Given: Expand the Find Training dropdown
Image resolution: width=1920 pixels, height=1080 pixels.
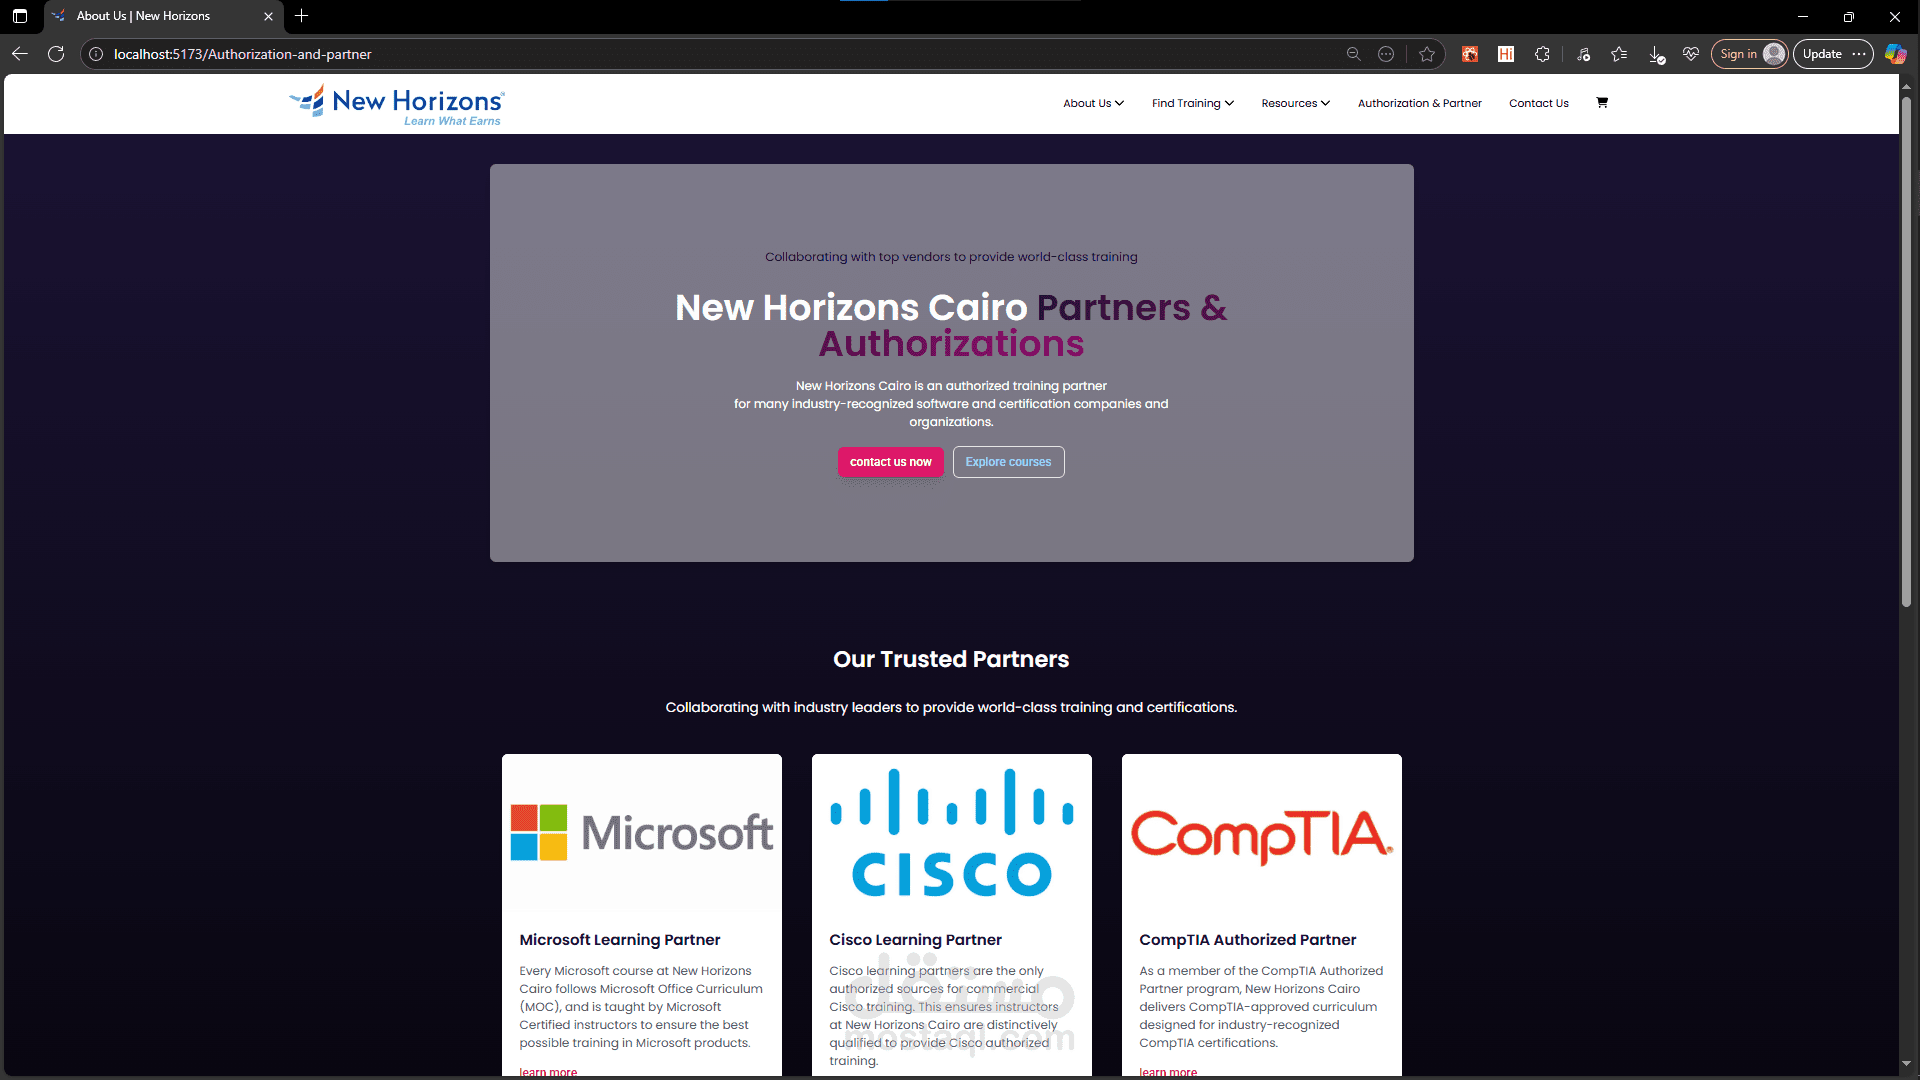Looking at the screenshot, I should pyautogui.click(x=1192, y=103).
